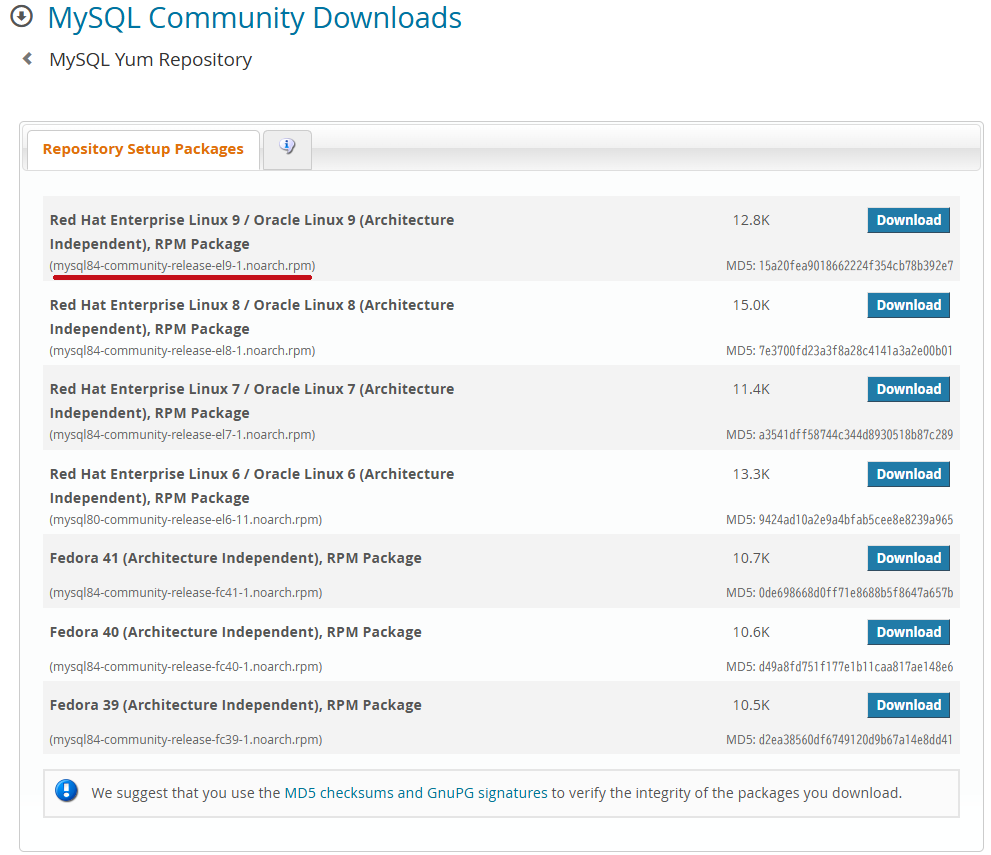Click the 11.4K file size
This screenshot has height=855, width=991.
point(751,389)
